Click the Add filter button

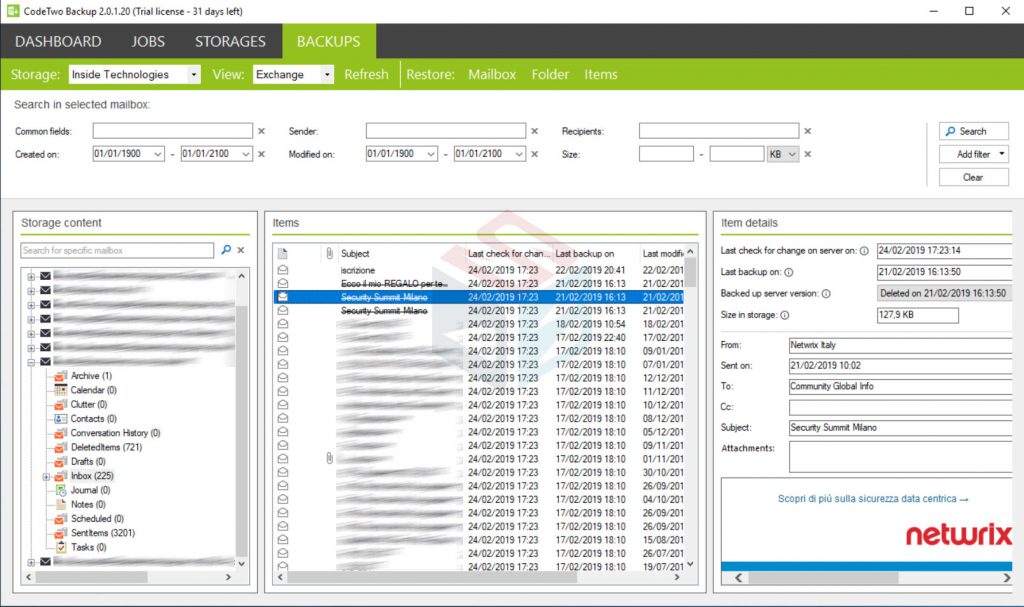point(973,154)
